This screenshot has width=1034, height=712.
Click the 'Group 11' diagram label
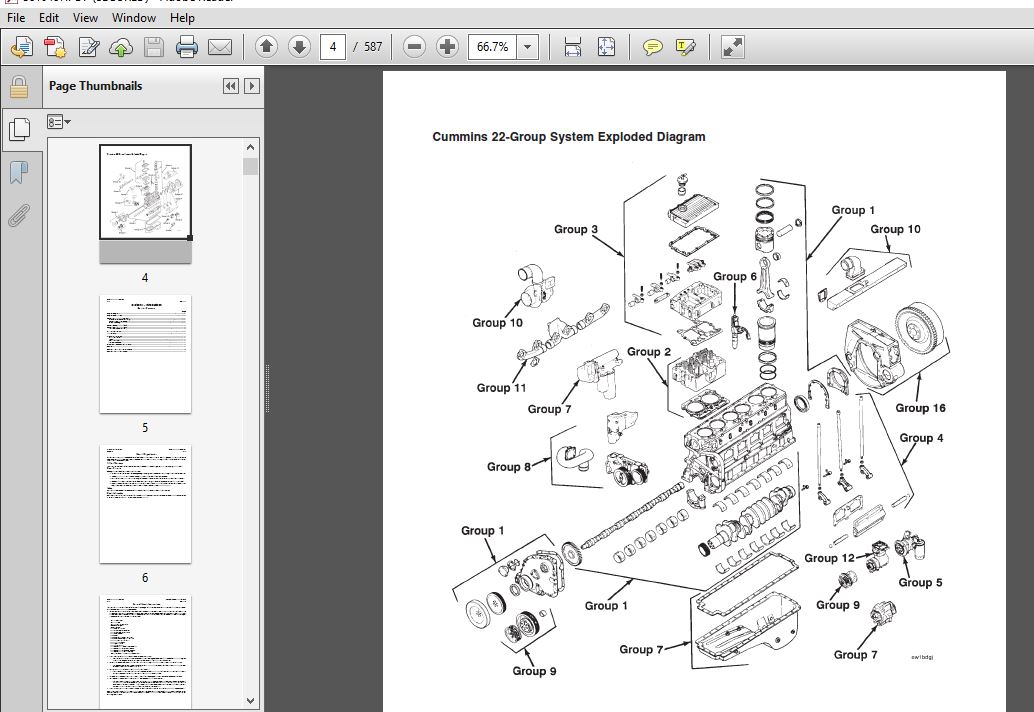pos(502,388)
